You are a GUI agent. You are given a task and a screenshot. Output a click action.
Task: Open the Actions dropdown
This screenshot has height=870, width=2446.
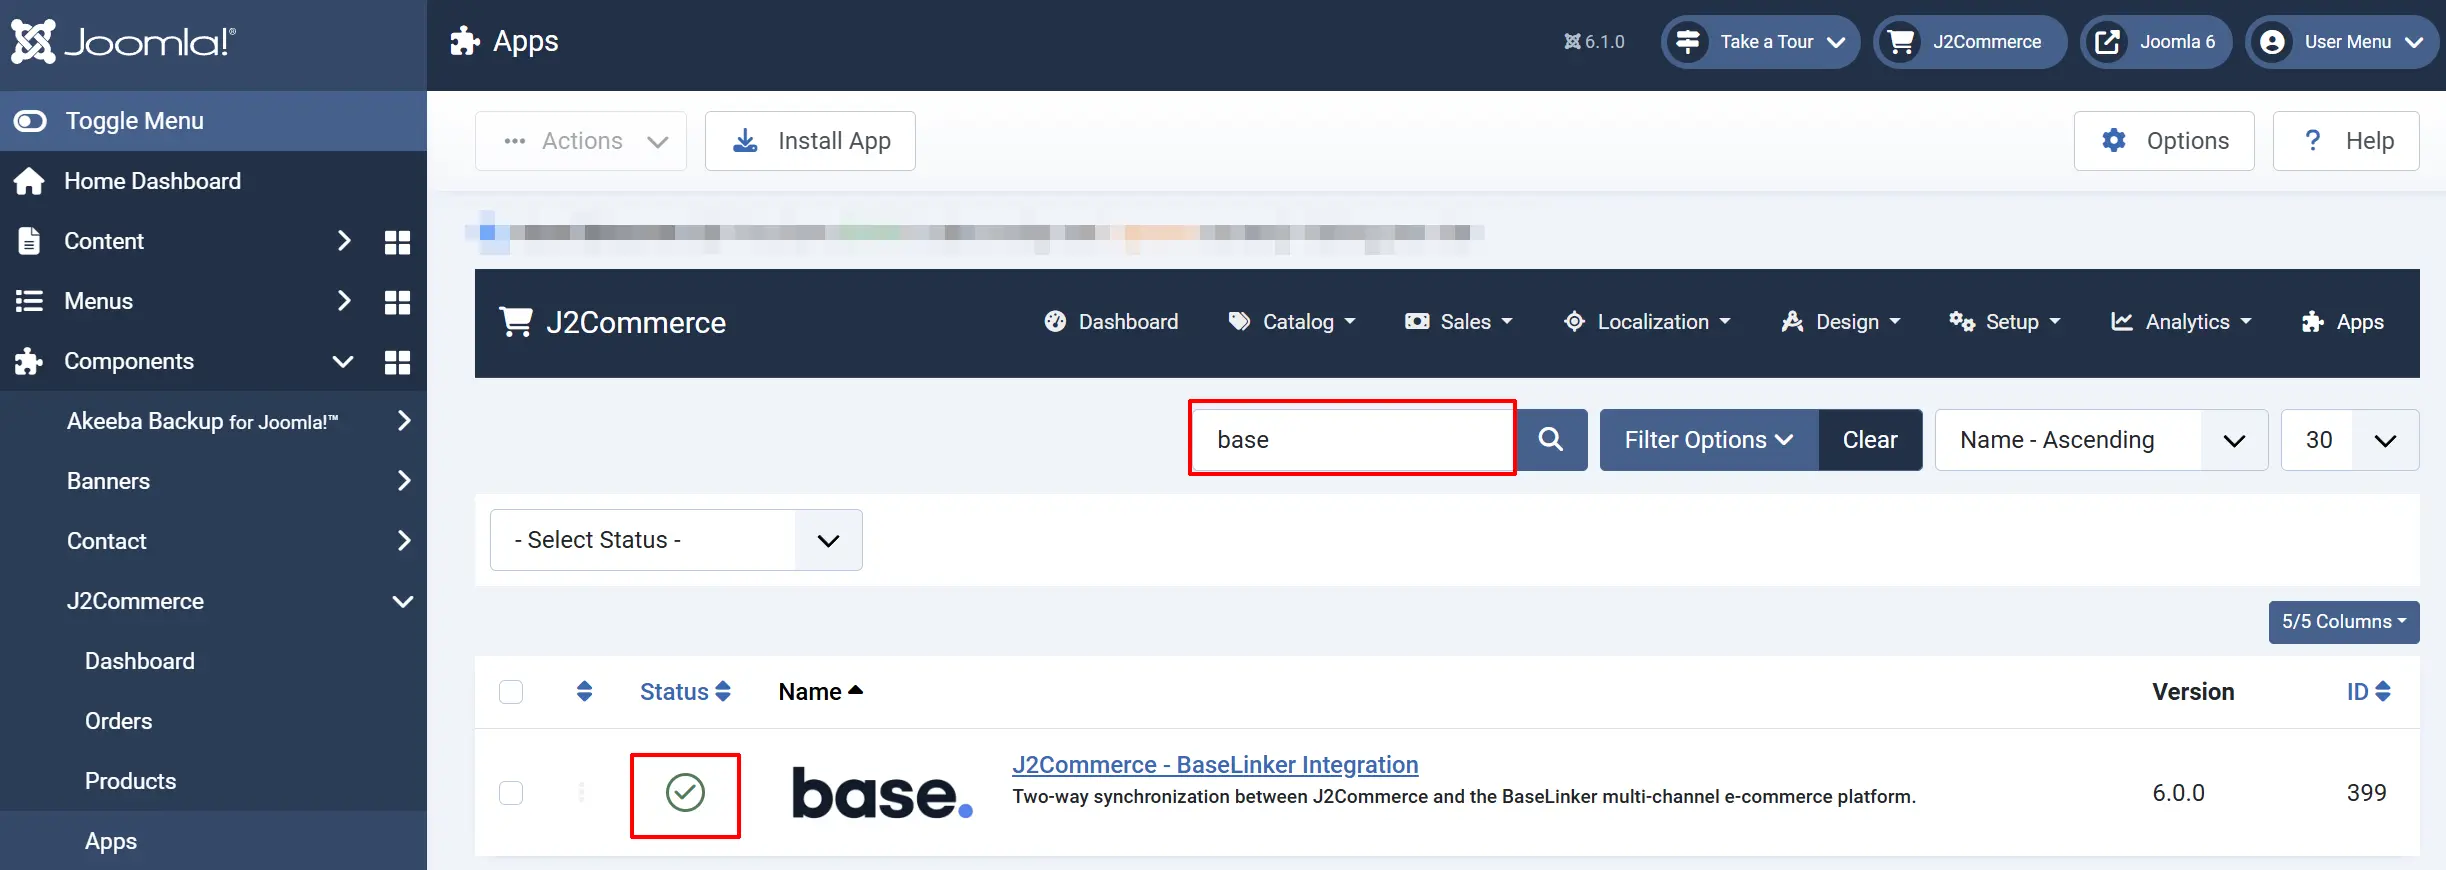pos(581,141)
